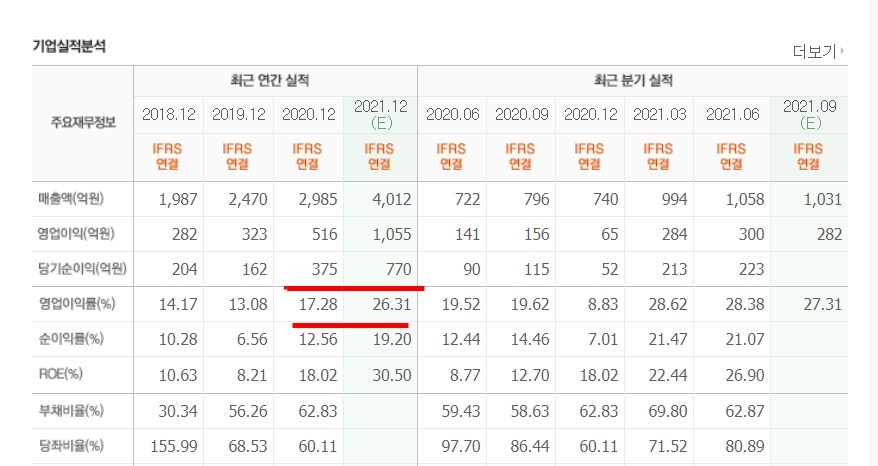Image resolution: width=878 pixels, height=466 pixels.
Task: Select the 매출액(억원) row label
Action: pos(71,199)
